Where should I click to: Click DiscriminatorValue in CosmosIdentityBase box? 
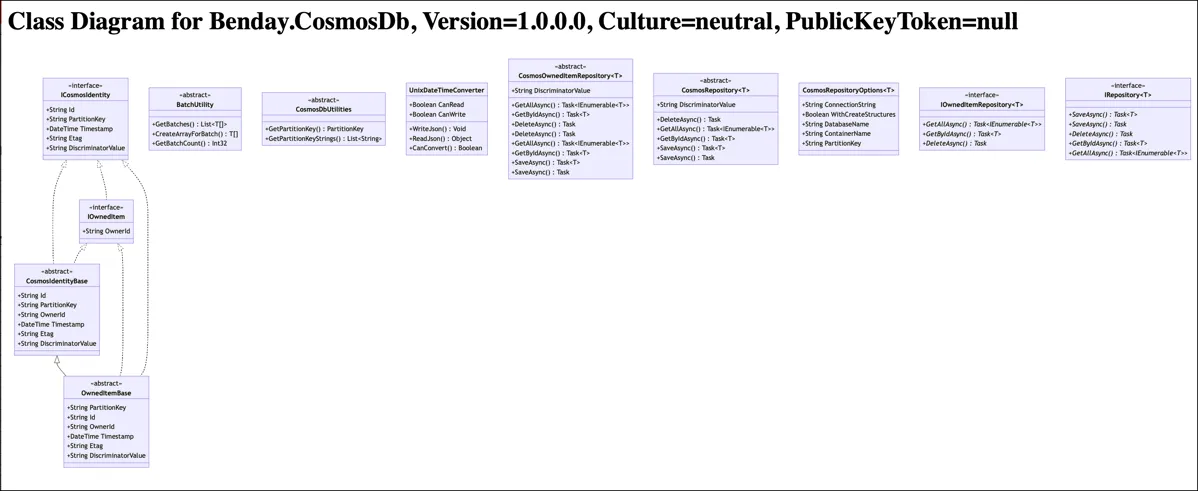point(57,344)
